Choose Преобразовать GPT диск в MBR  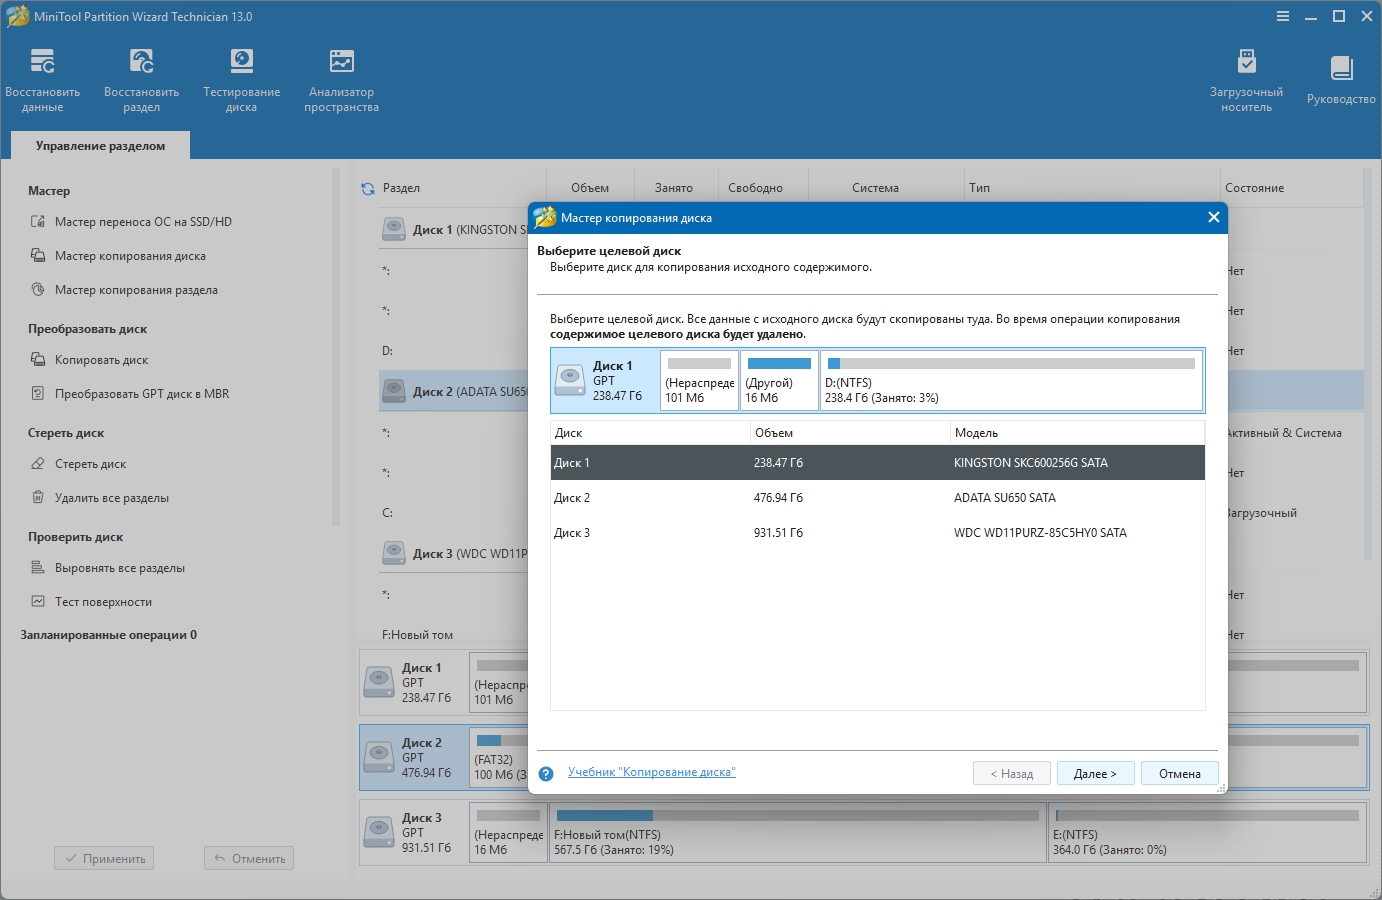click(141, 394)
